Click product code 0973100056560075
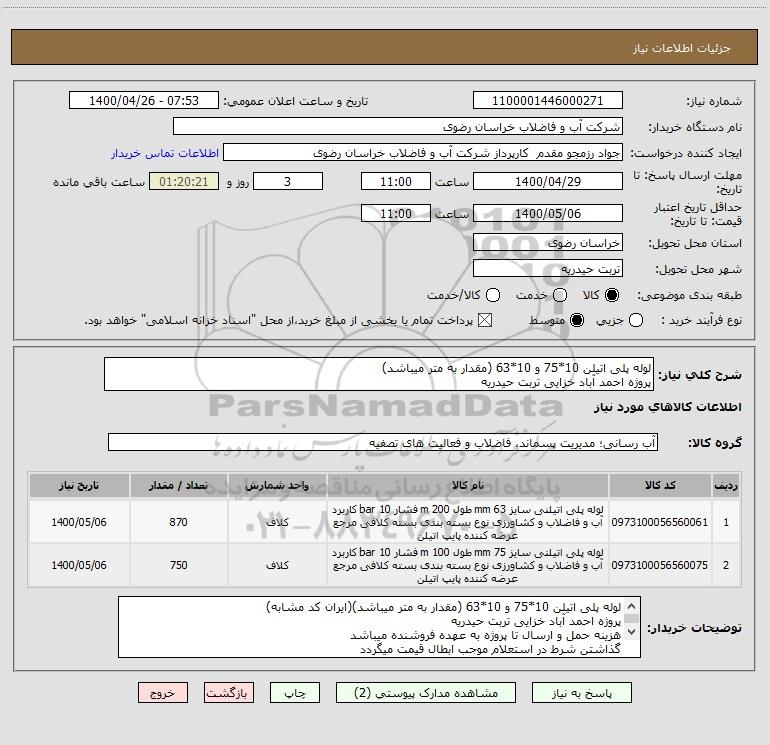 (660, 565)
